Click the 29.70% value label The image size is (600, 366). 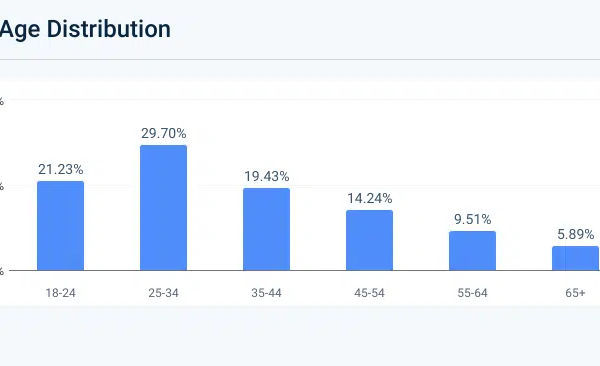pyautogui.click(x=163, y=133)
